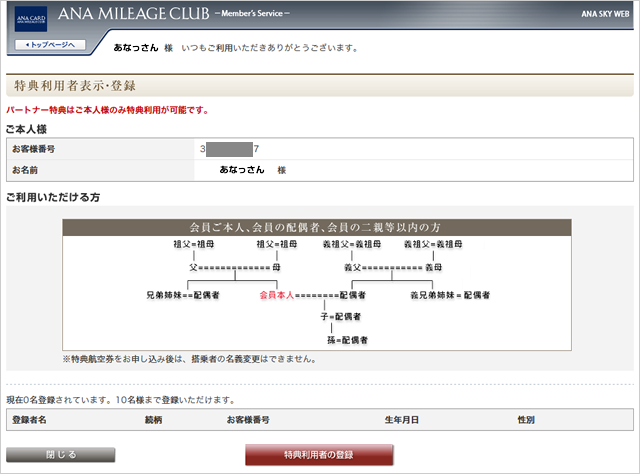Click the 閉じる button
This screenshot has height=474, width=640.
60,454
